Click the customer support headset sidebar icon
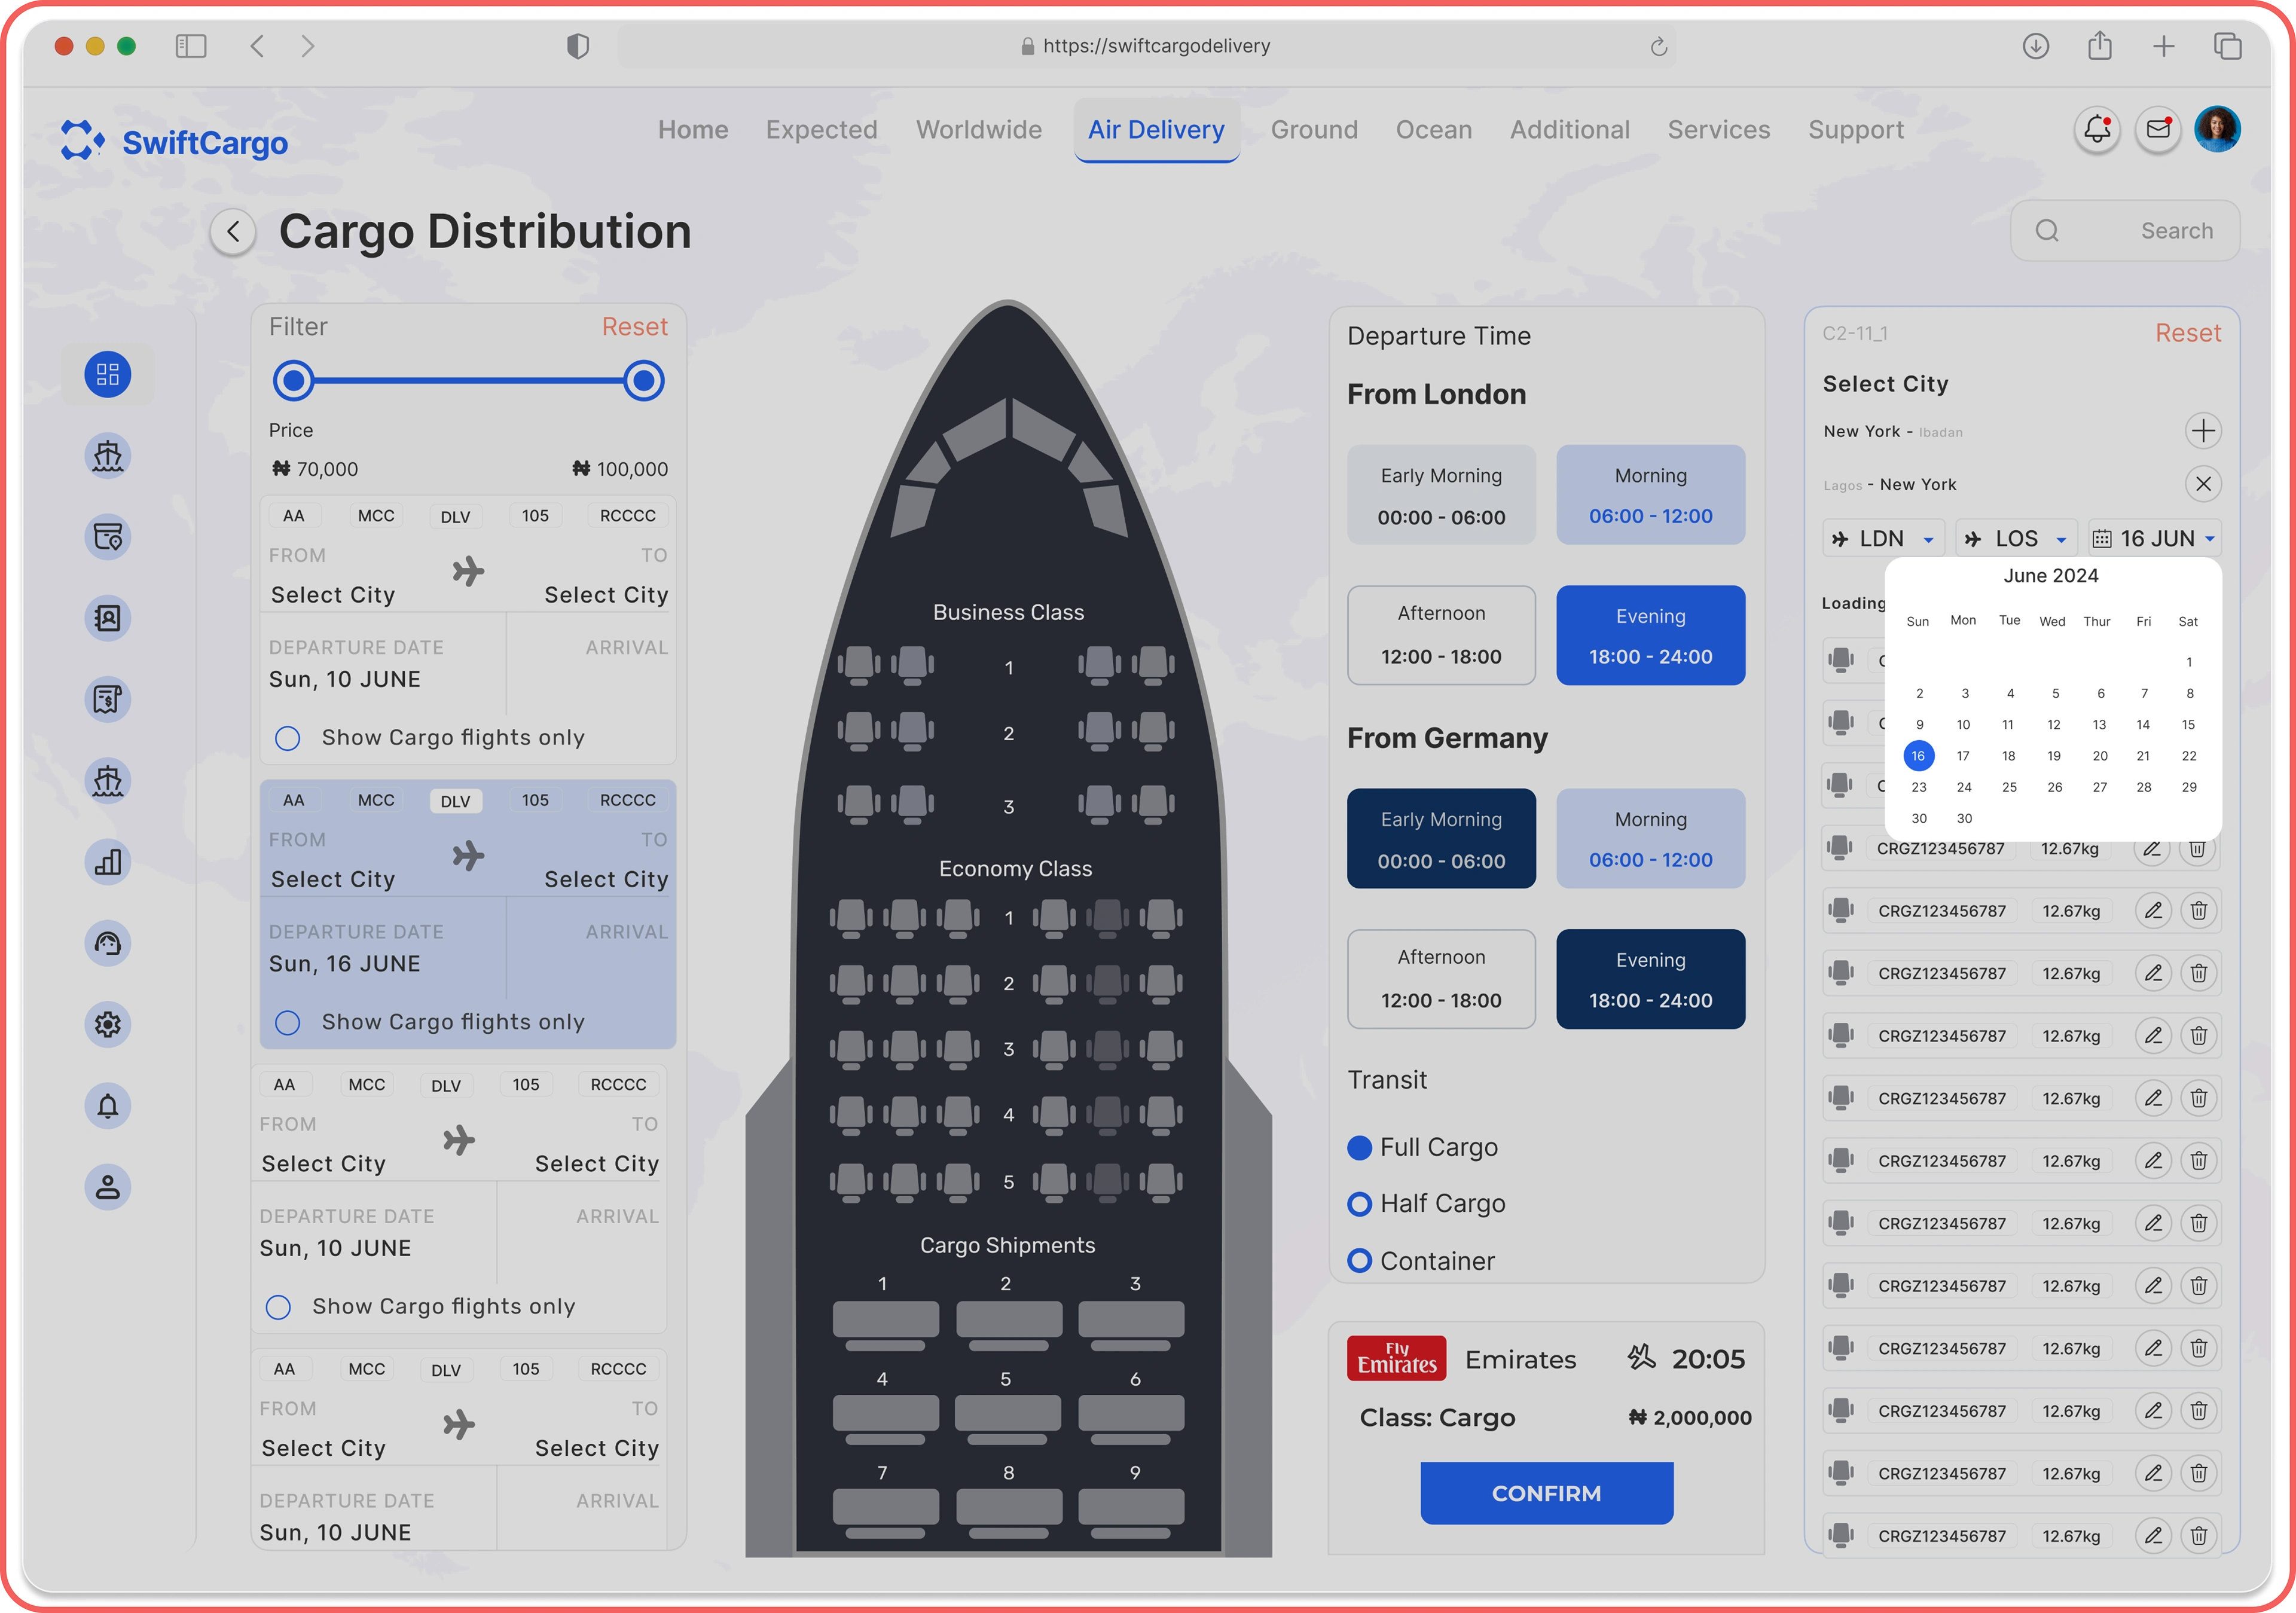This screenshot has width=2296, height=1613. (108, 943)
